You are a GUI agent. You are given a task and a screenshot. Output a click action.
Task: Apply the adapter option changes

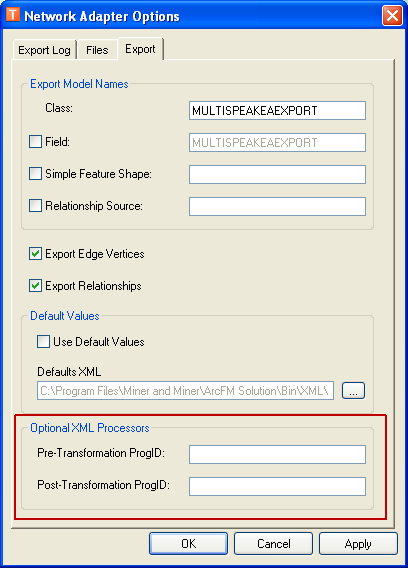[x=358, y=543]
